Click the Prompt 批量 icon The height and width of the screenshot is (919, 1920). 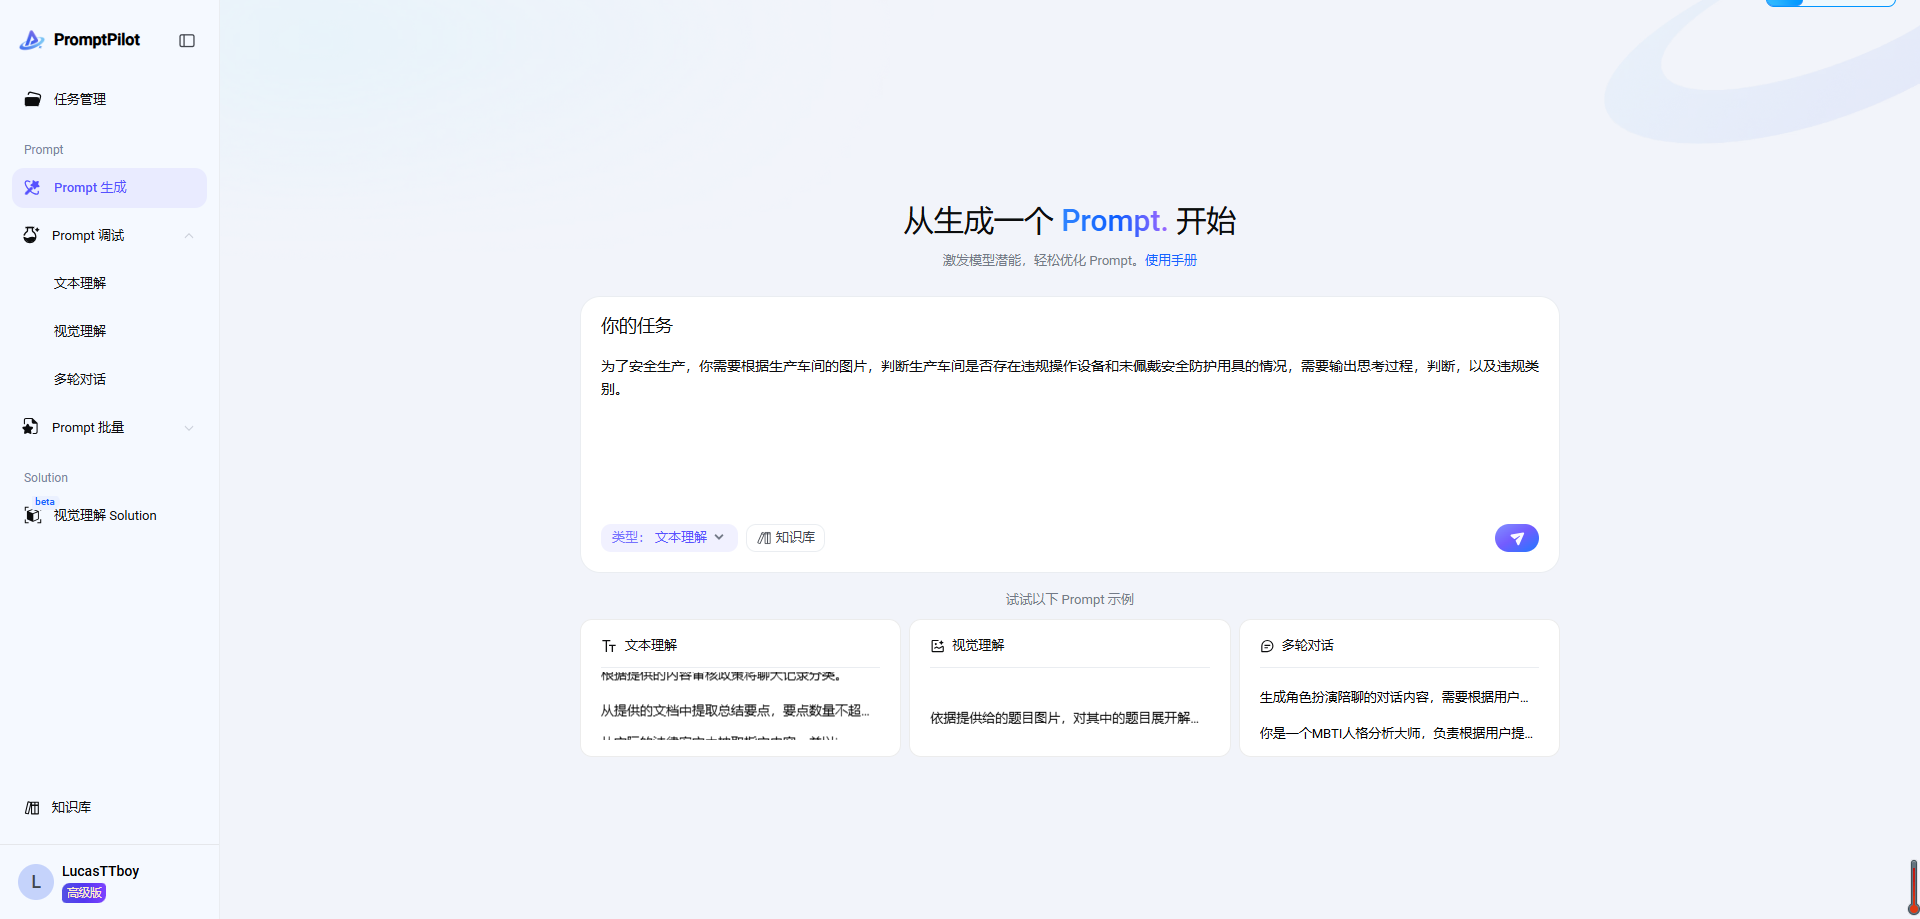coord(31,427)
